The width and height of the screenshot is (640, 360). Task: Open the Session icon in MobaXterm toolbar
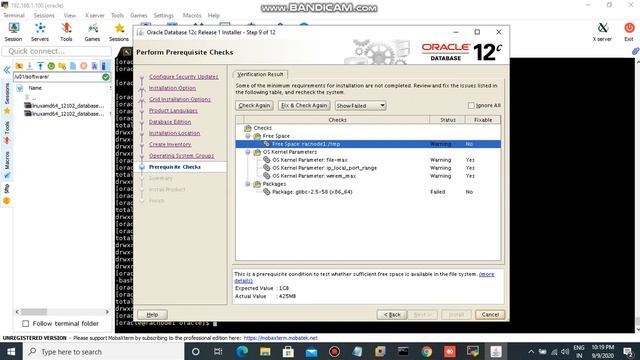pos(13,32)
